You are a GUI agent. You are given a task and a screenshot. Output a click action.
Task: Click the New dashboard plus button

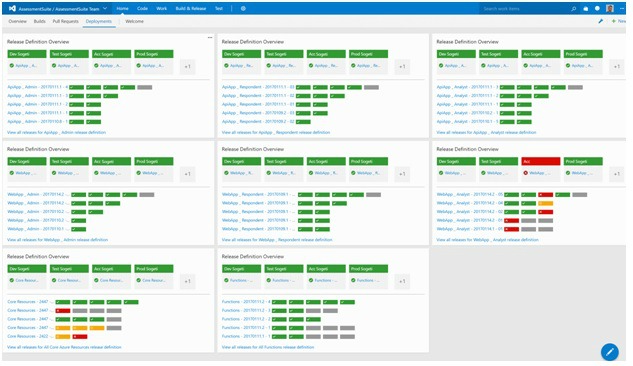[618, 21]
